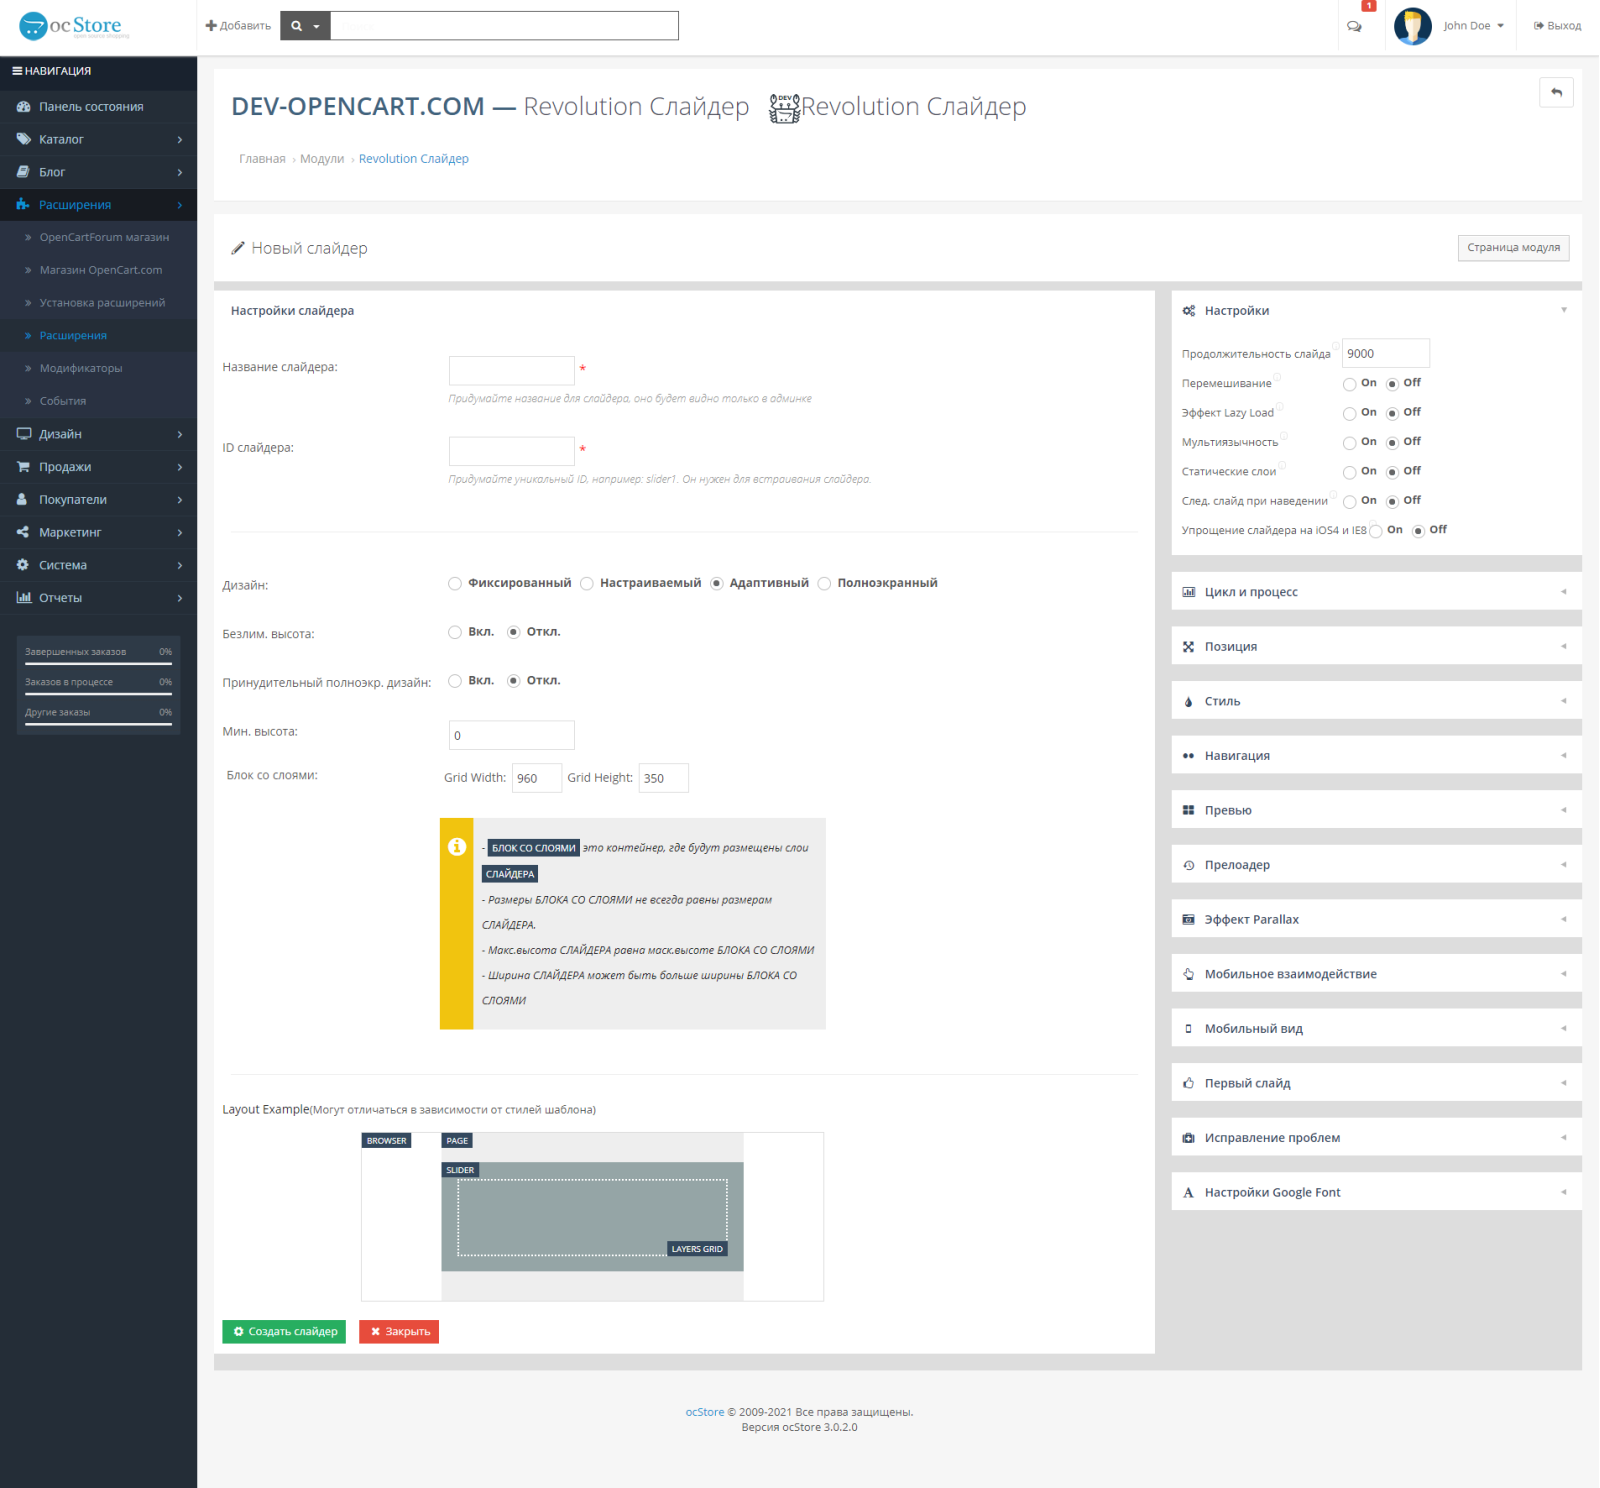Collapse the Настройки panel

(1564, 310)
